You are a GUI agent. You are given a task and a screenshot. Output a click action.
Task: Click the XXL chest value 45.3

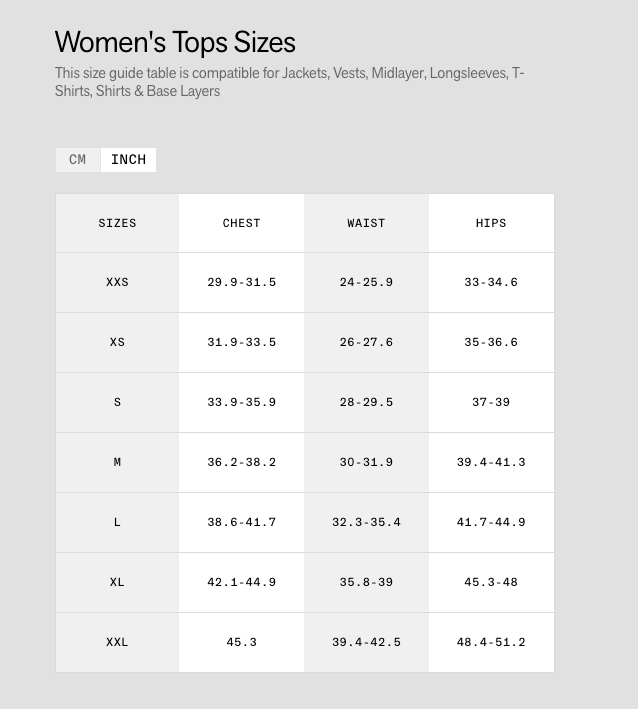(x=241, y=642)
